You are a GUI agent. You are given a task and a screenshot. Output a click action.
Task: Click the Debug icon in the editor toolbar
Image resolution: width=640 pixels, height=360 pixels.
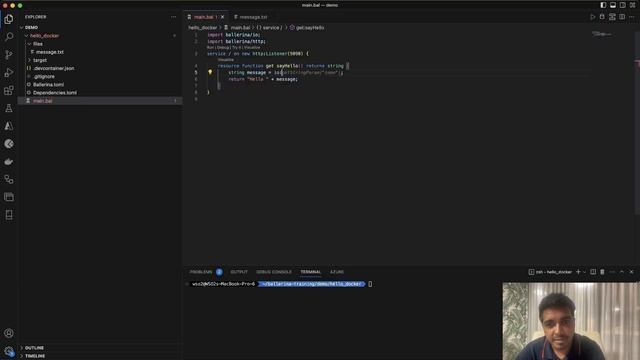tap(602, 17)
